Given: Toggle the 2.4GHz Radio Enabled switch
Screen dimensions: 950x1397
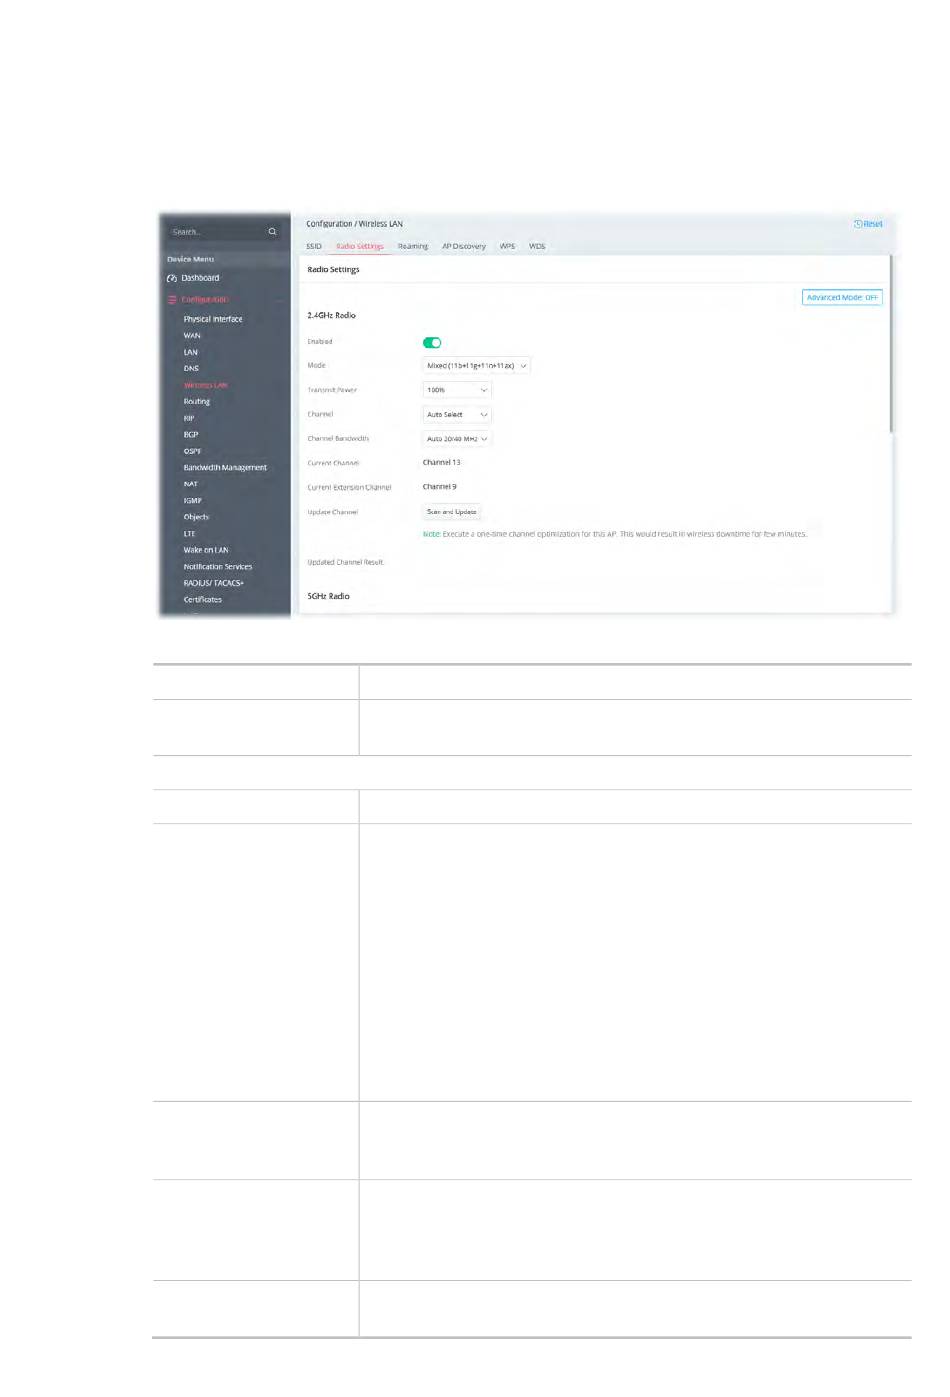Looking at the screenshot, I should (x=432, y=342).
